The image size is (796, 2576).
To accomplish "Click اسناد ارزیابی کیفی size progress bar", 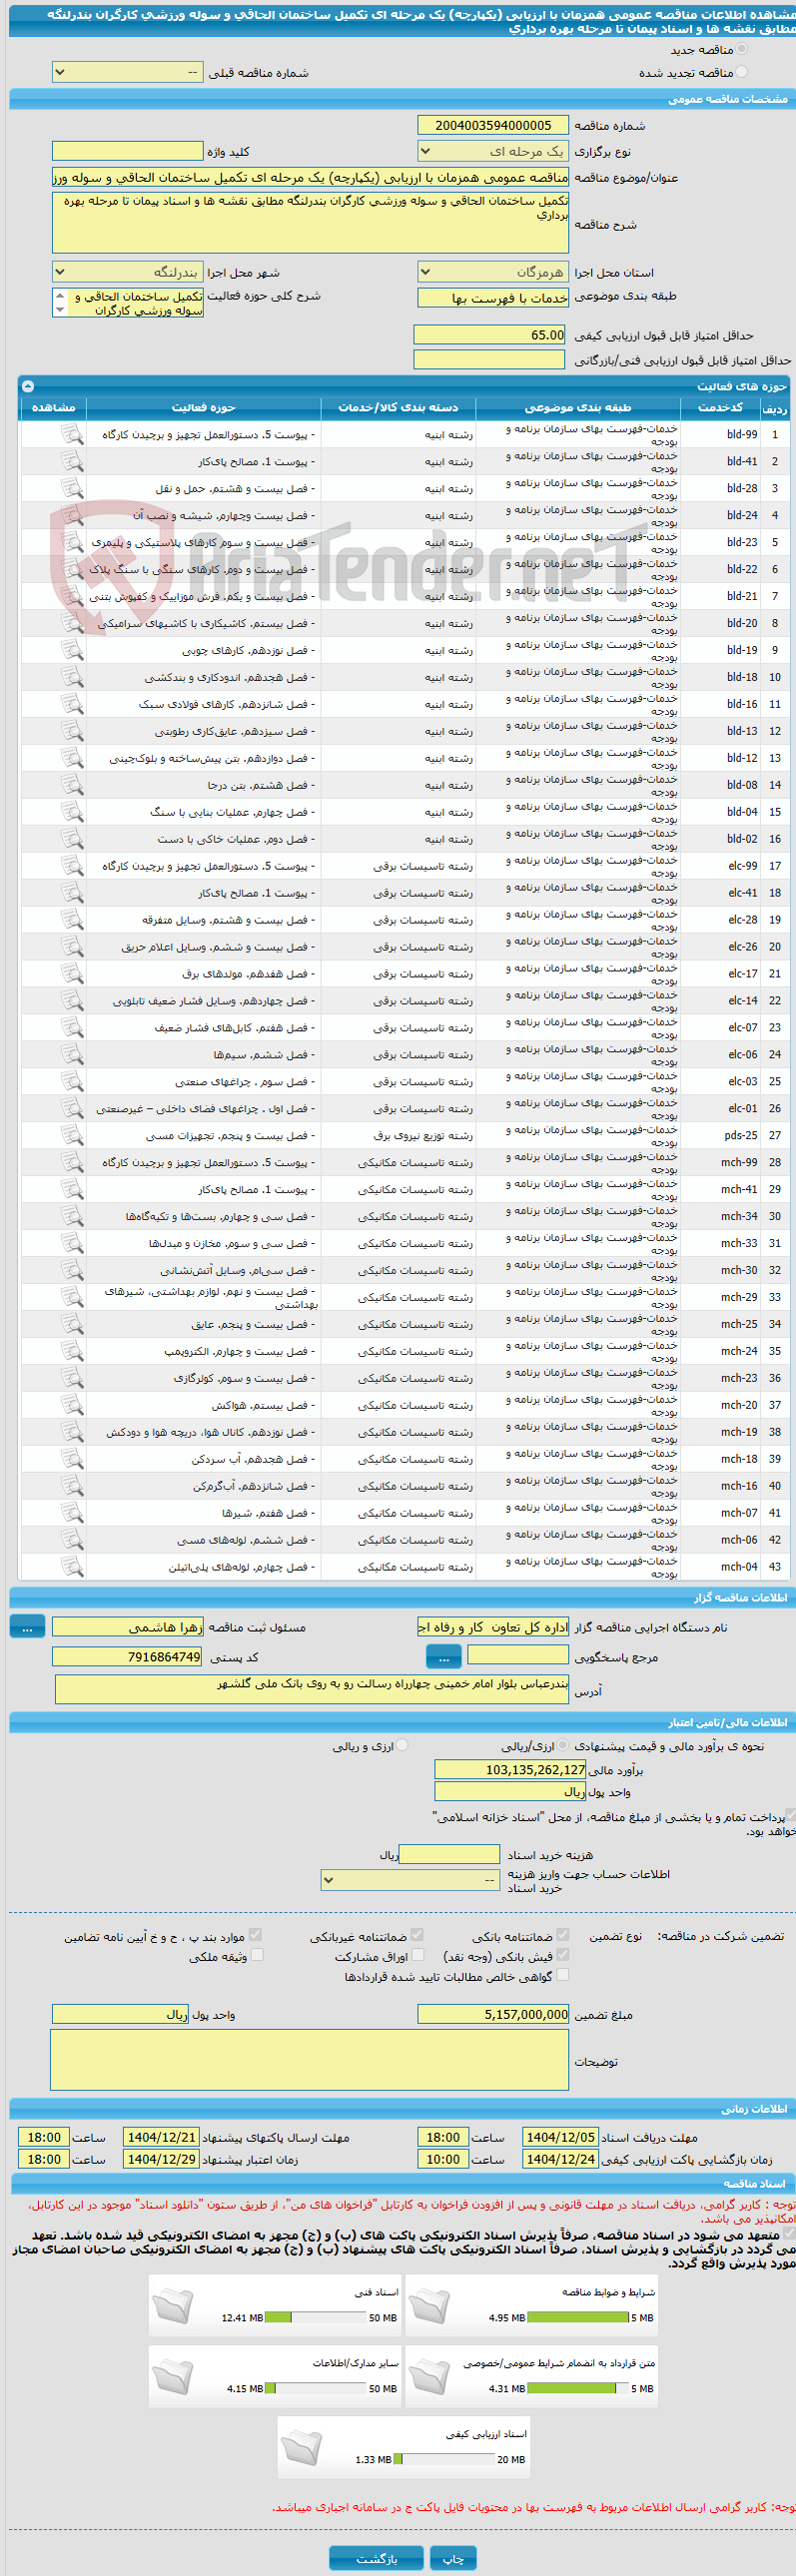I will (x=444, y=2459).
